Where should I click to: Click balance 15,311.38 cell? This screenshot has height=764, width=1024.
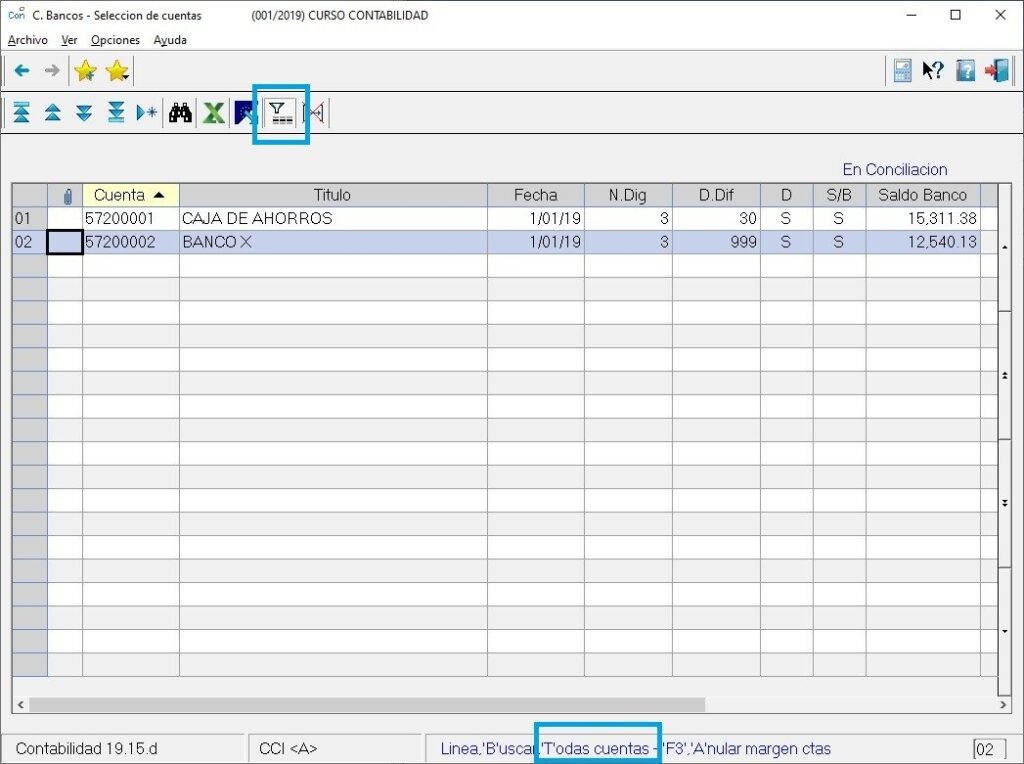tap(922, 218)
